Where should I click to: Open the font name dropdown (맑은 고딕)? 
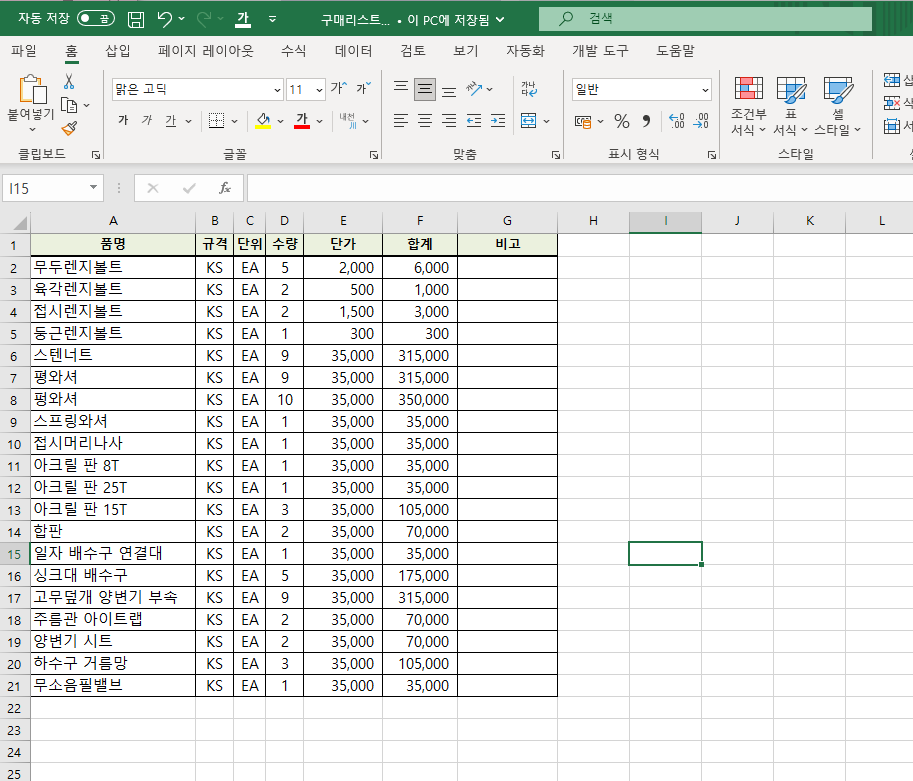[276, 90]
